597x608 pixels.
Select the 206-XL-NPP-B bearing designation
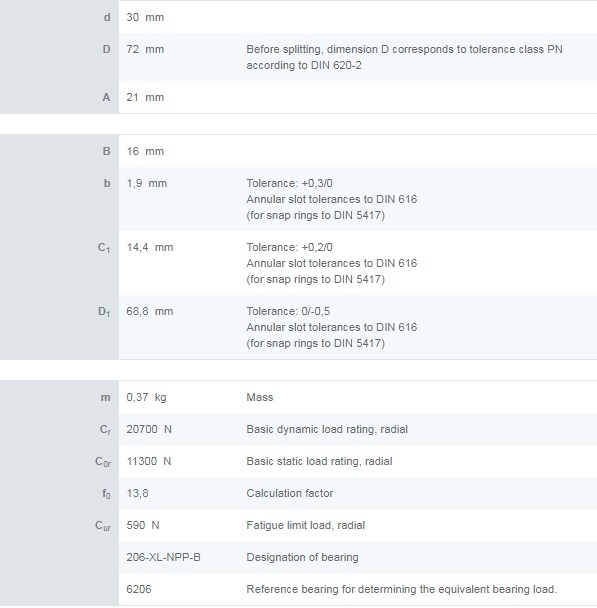point(163,557)
